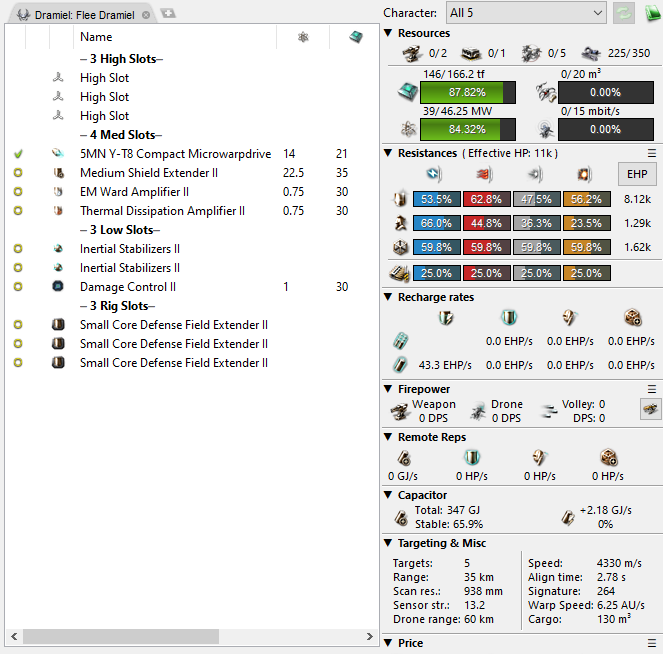Viewport: 663px width, 654px height.
Task: Click the firepower graph view button
Action: pos(650,409)
